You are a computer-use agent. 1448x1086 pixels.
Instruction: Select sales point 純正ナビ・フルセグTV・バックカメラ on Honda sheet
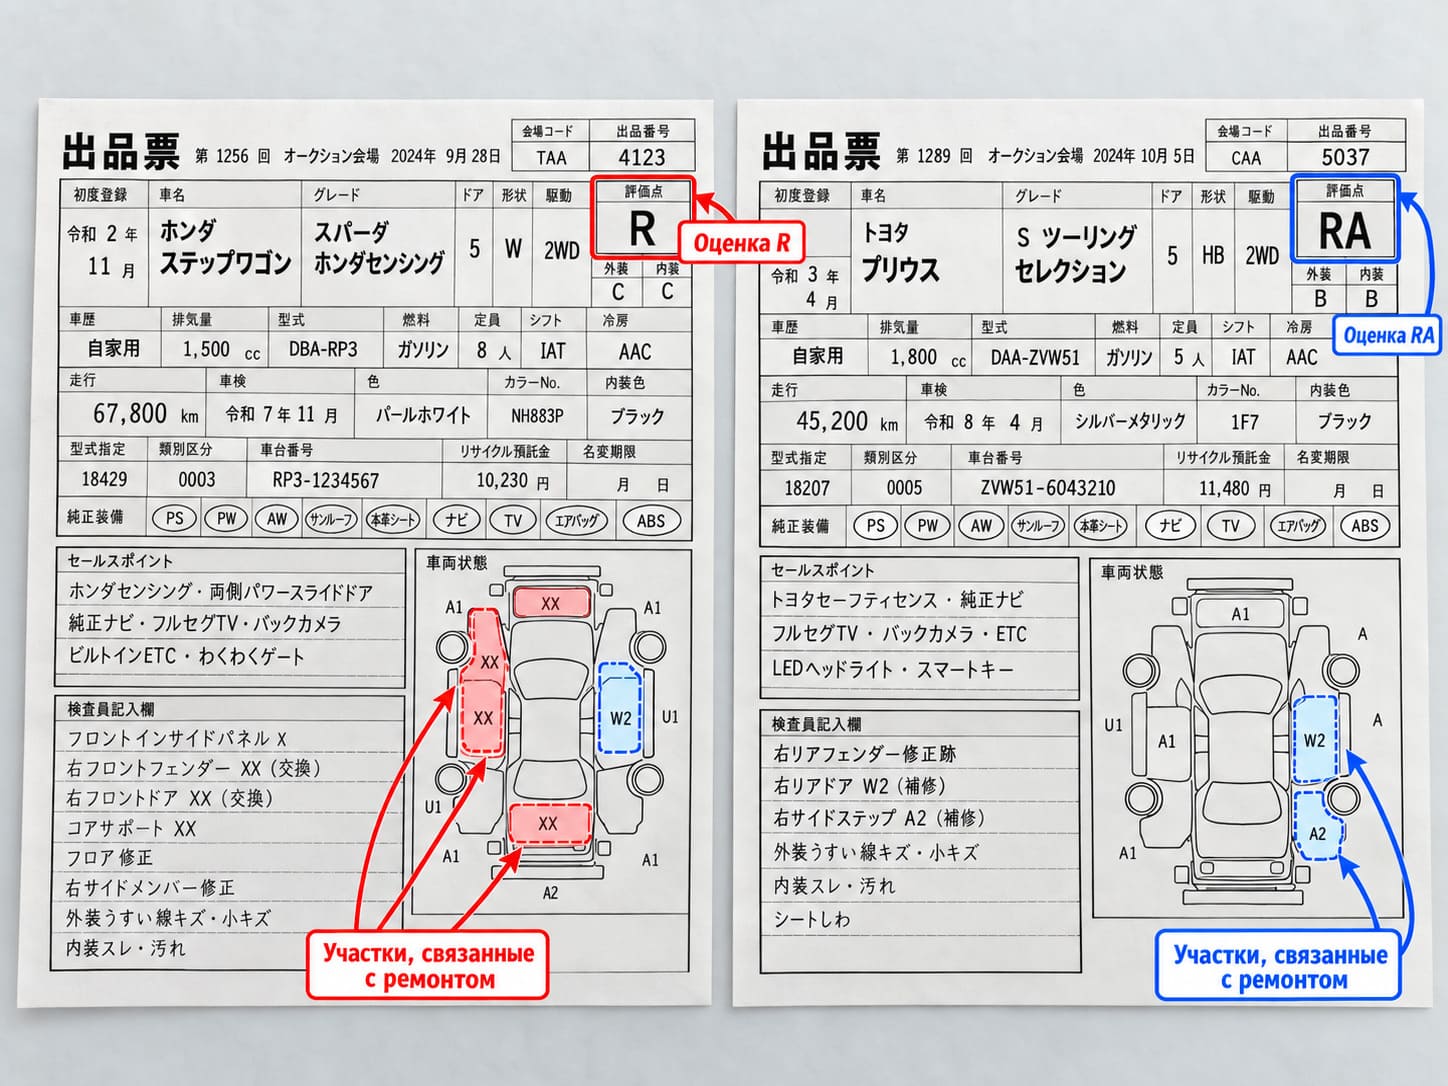(x=204, y=624)
